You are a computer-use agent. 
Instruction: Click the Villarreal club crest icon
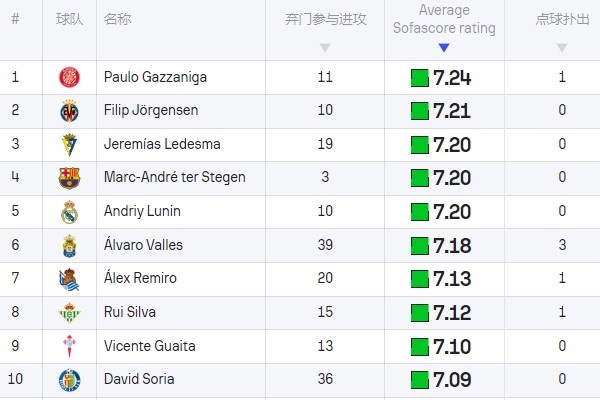pyautogui.click(x=69, y=110)
